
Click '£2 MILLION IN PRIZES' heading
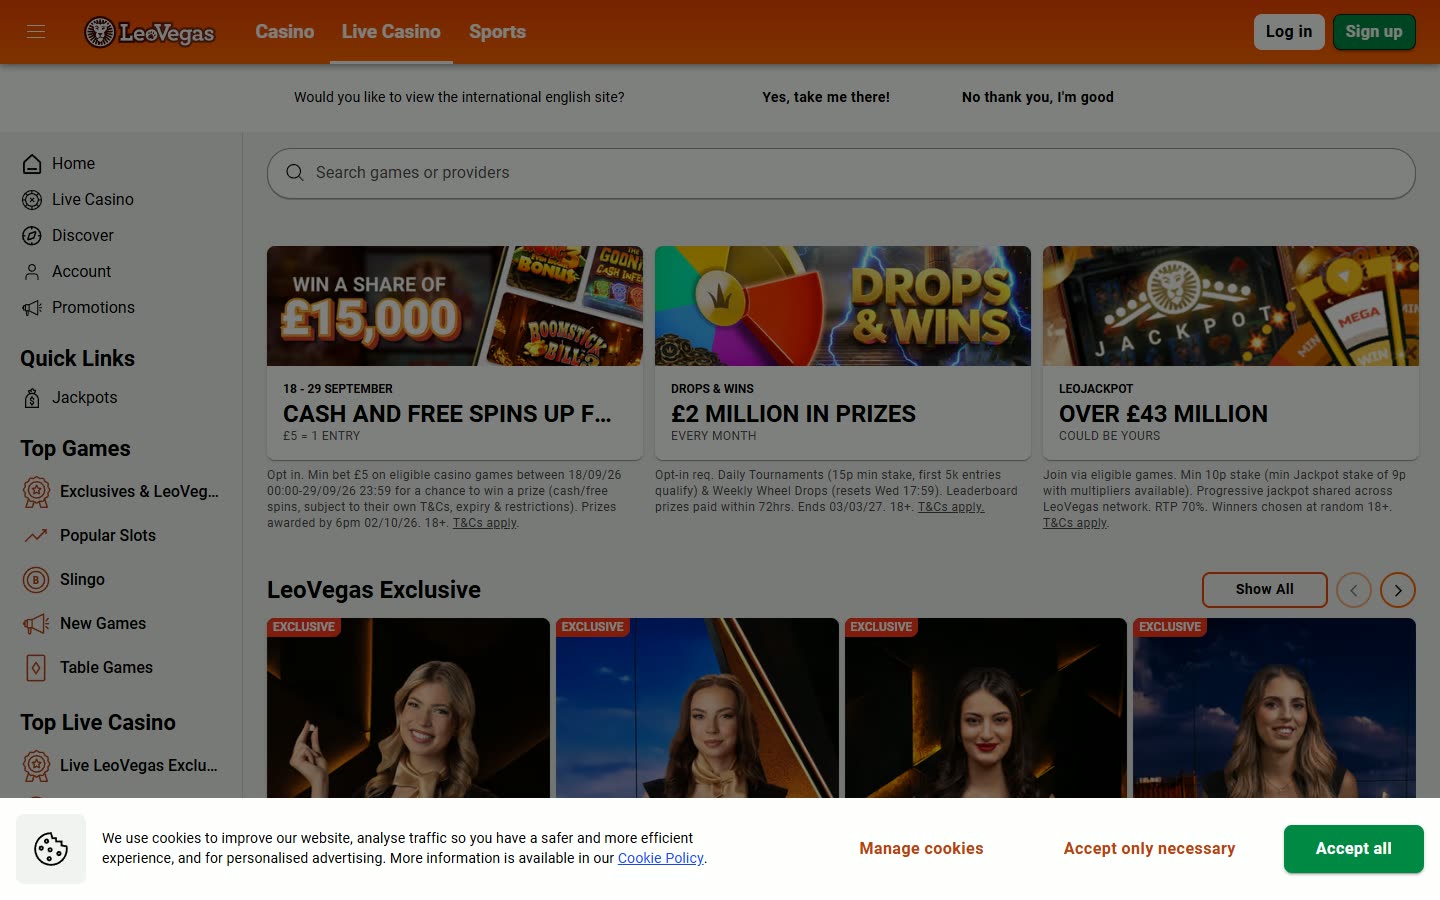tap(793, 414)
